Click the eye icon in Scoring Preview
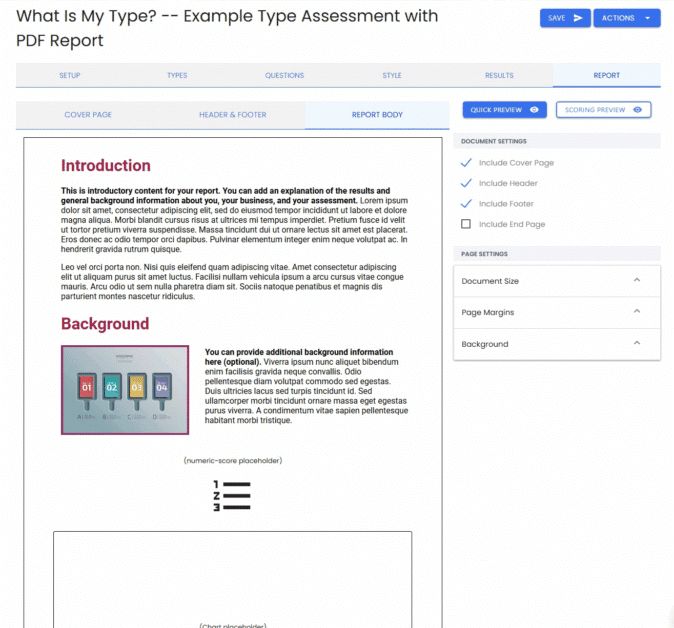Screen dimensions: 674x628 coord(637,110)
